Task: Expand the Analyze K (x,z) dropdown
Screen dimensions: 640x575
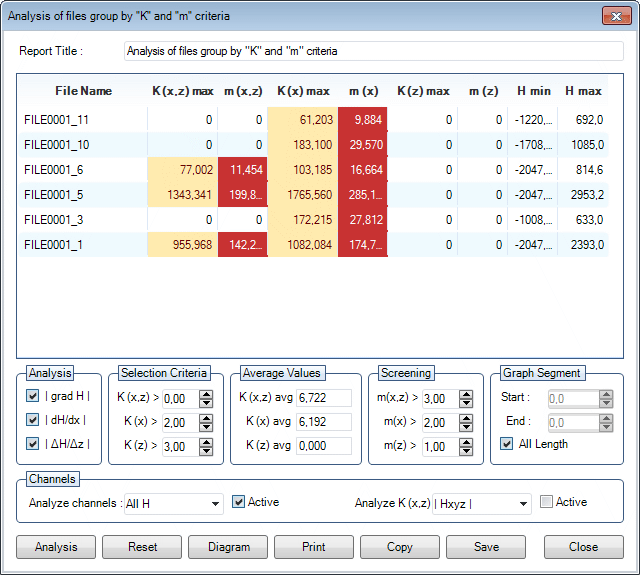Action: coord(522,504)
